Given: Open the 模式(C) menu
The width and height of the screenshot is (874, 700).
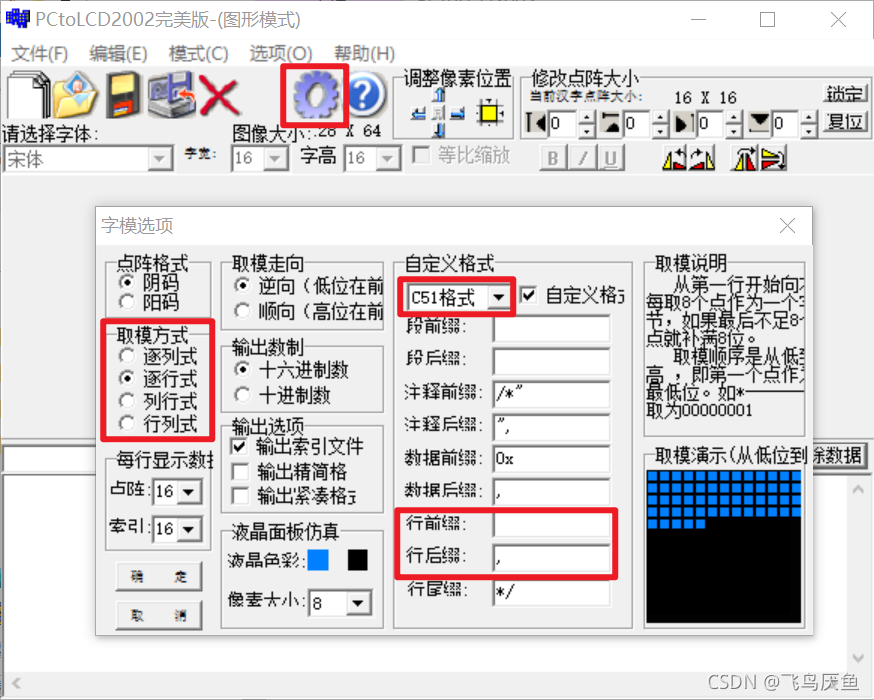Looking at the screenshot, I should click(x=198, y=54).
